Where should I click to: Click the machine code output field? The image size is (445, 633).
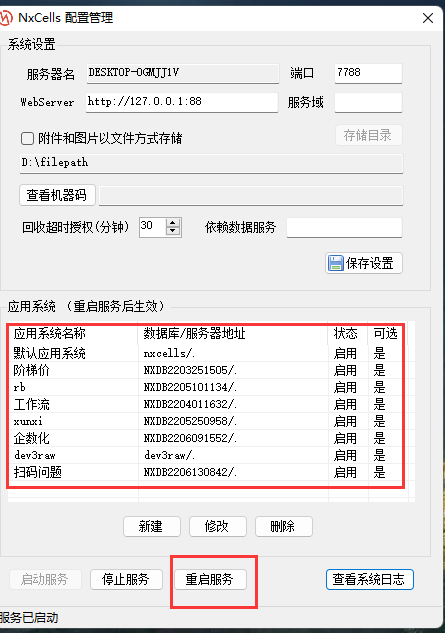pyautogui.click(x=251, y=196)
